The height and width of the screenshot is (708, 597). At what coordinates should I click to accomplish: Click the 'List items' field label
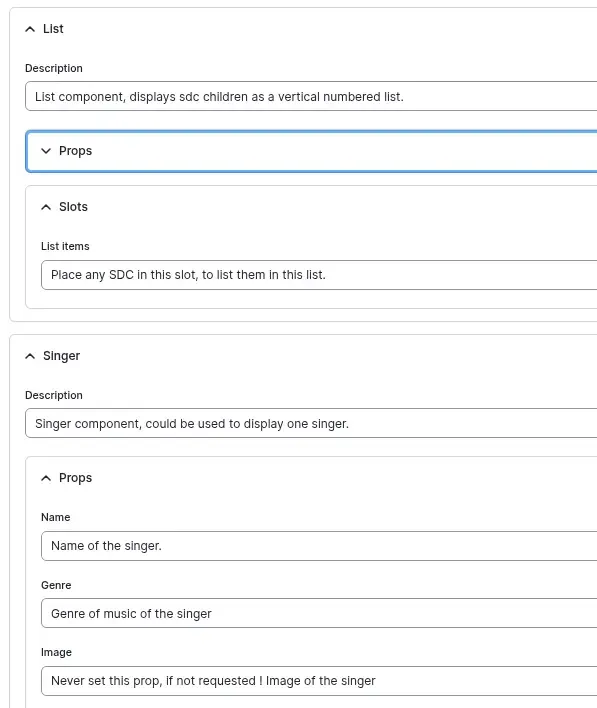tap(65, 246)
